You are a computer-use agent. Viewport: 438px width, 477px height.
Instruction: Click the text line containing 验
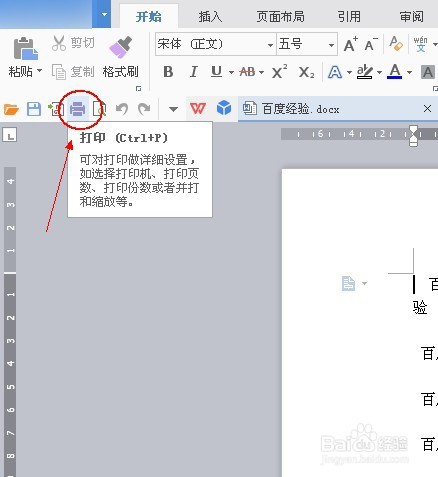click(x=420, y=307)
